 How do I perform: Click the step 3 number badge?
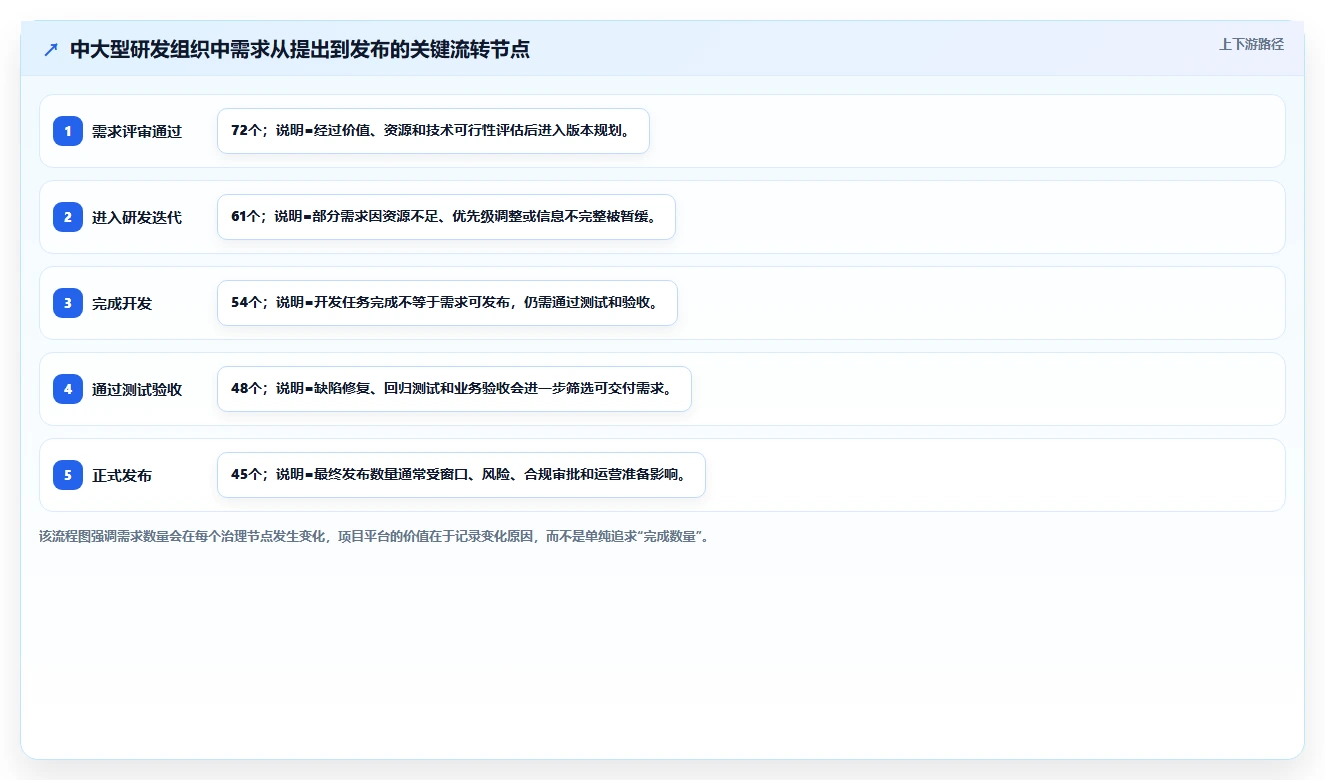[x=68, y=303]
